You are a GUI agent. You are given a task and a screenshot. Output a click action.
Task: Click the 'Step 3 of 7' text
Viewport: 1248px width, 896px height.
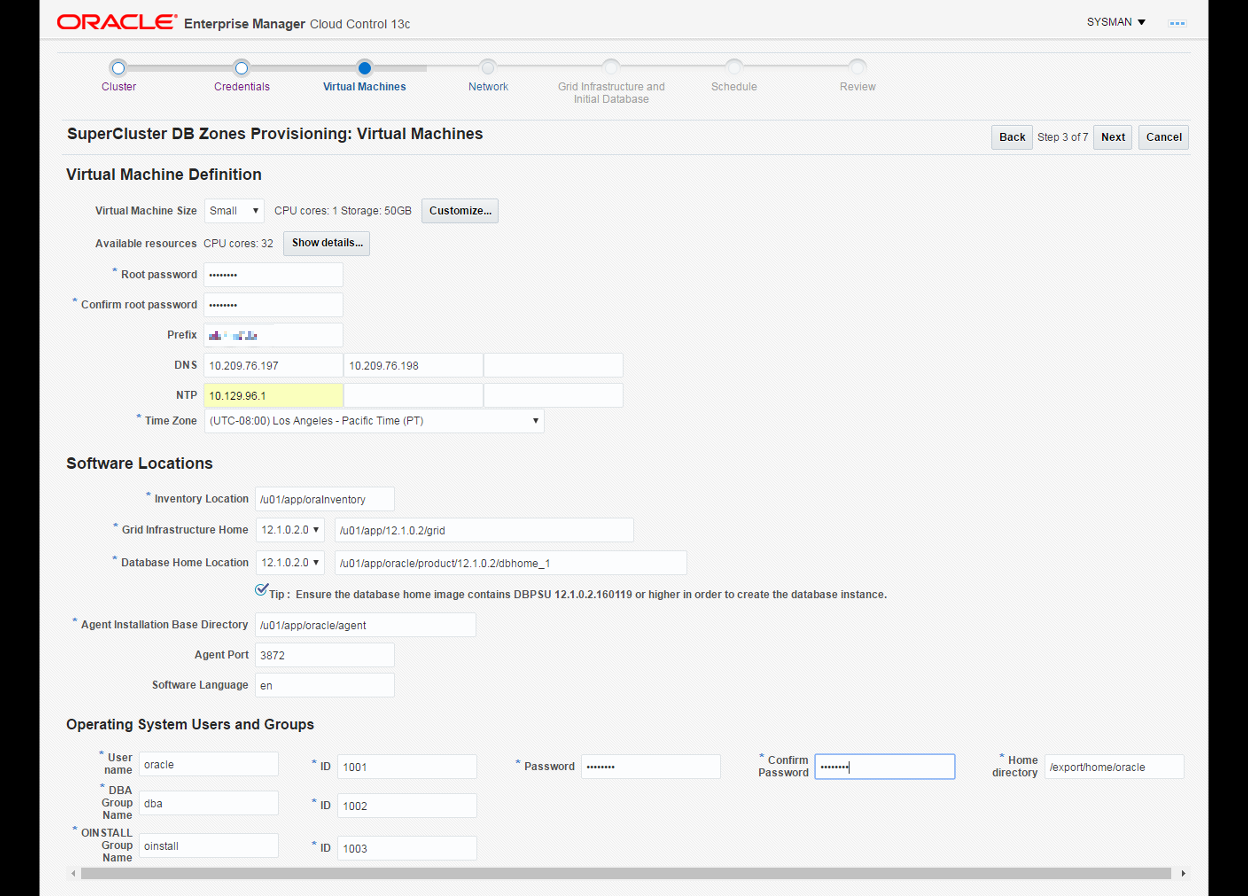(1062, 137)
